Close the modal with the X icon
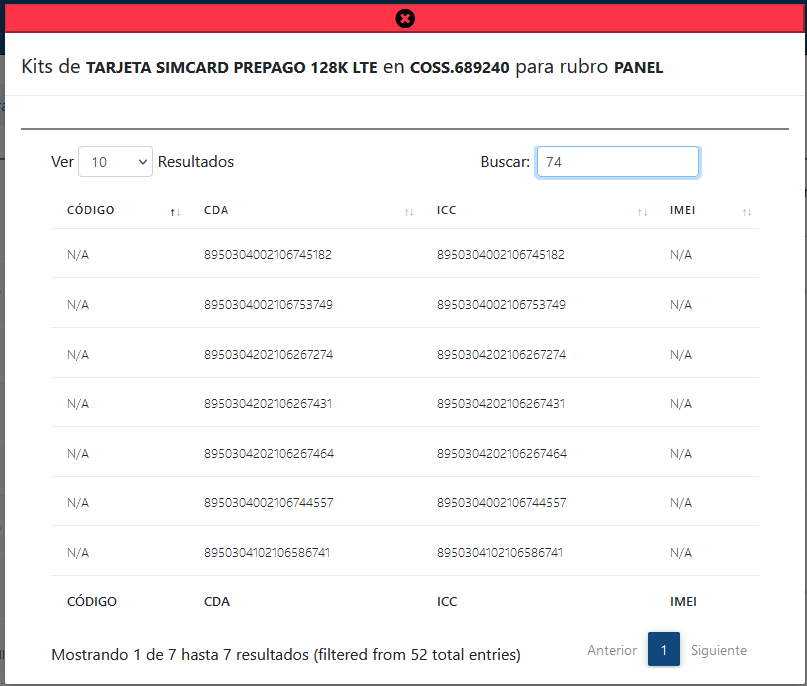 tap(404, 18)
